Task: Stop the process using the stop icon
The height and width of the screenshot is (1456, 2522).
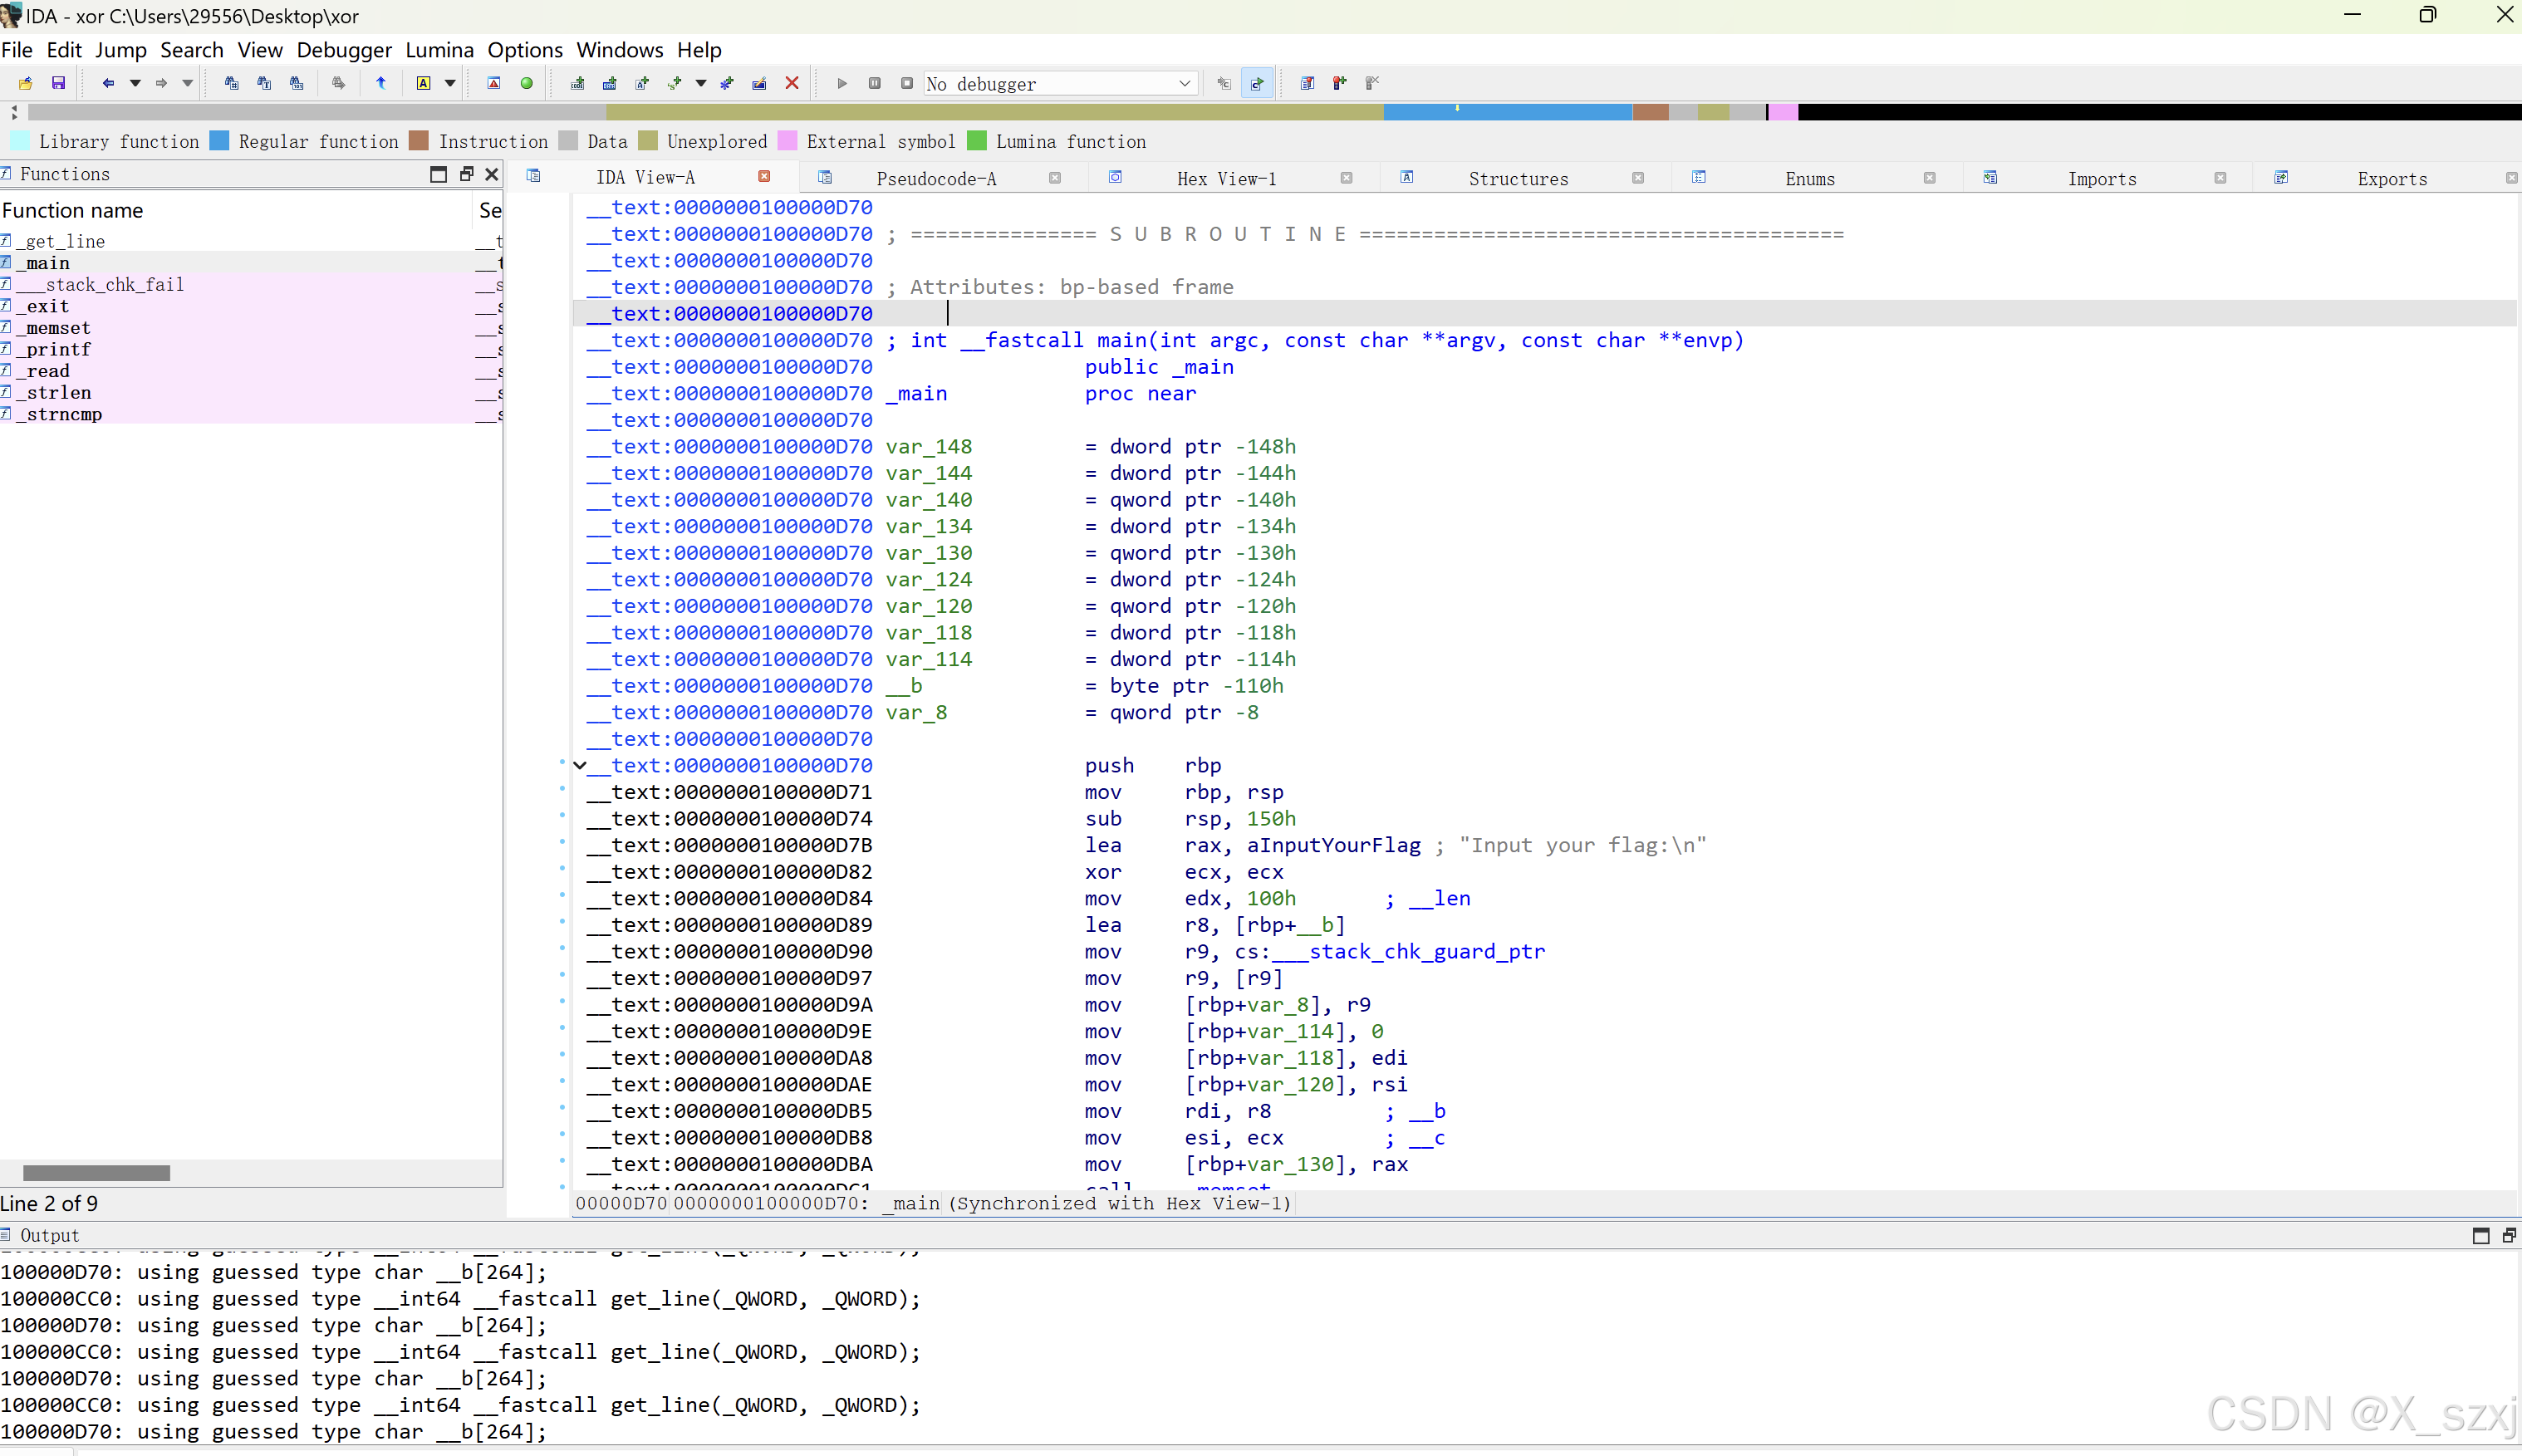Action: (x=906, y=83)
